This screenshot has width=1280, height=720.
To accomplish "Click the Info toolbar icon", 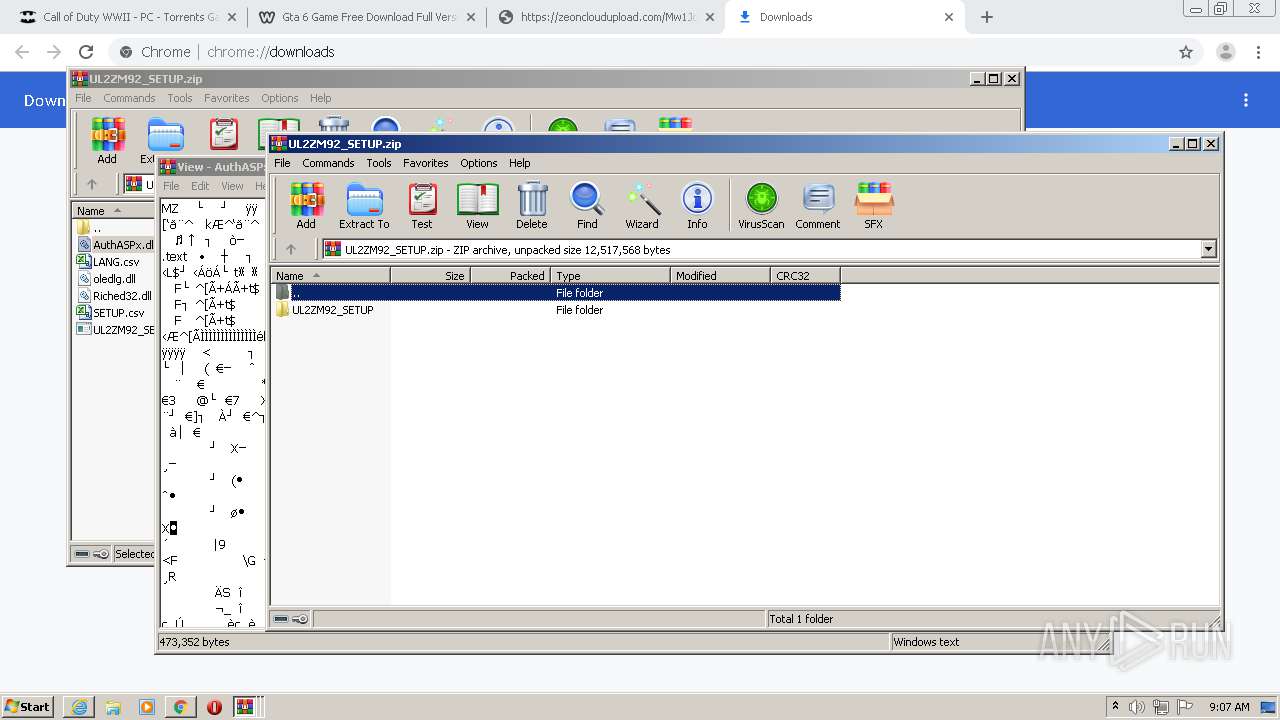I will click(697, 206).
